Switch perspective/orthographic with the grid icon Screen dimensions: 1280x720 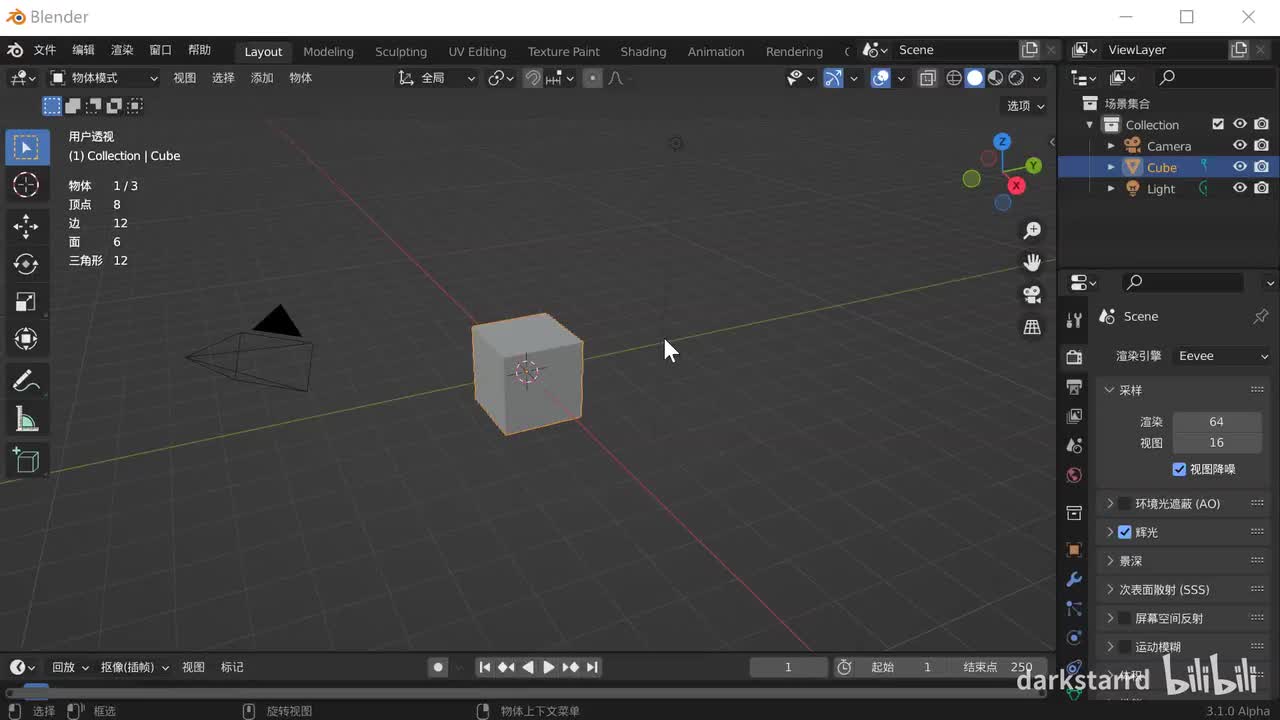[x=1032, y=327]
